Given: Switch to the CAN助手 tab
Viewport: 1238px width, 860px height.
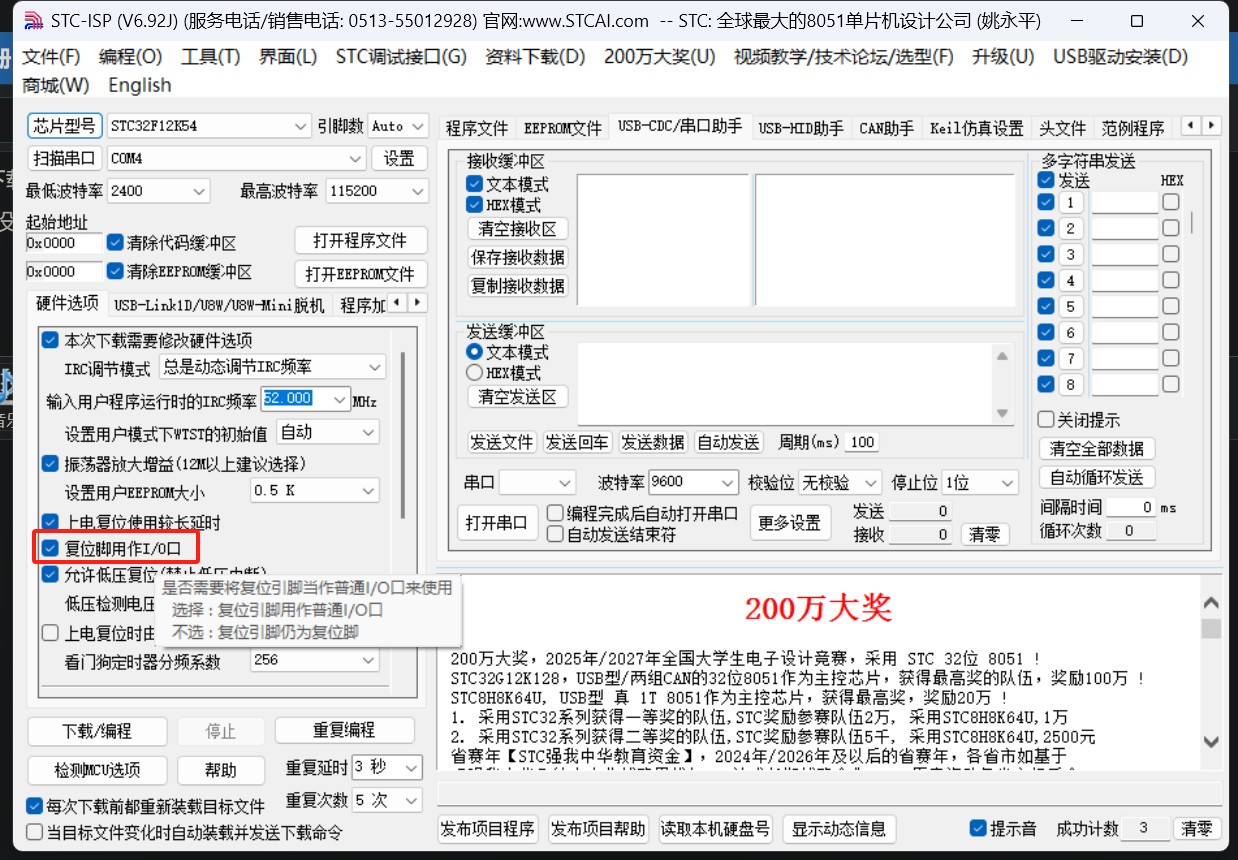Looking at the screenshot, I should pos(886,128).
